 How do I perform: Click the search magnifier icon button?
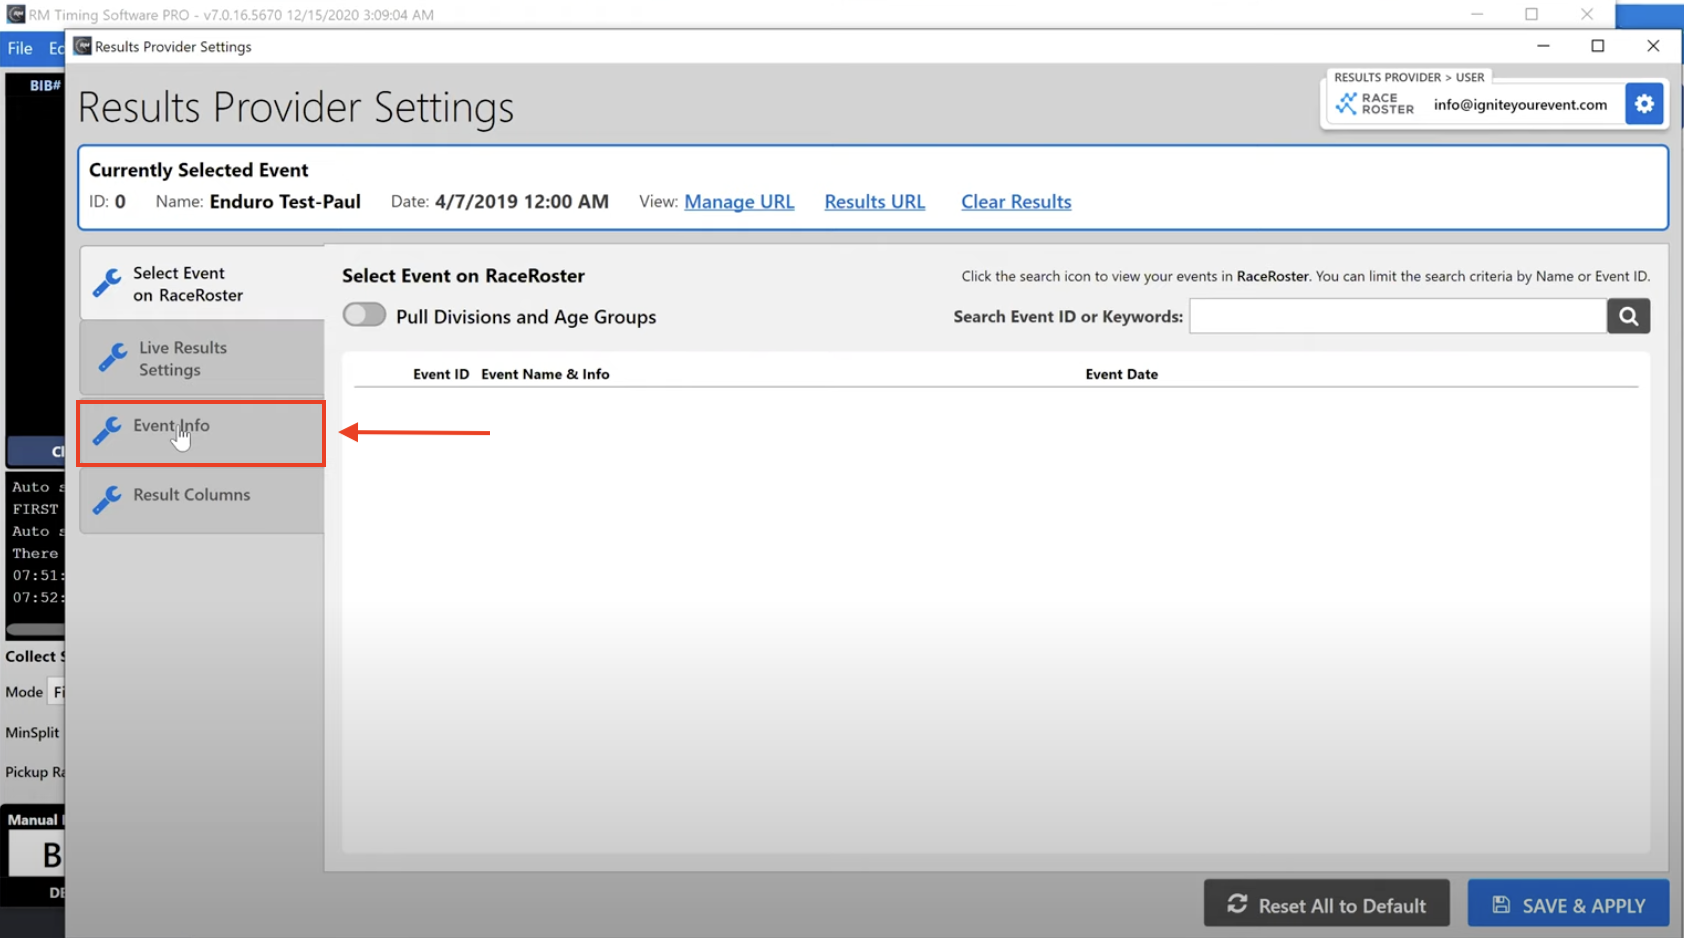[x=1628, y=316]
